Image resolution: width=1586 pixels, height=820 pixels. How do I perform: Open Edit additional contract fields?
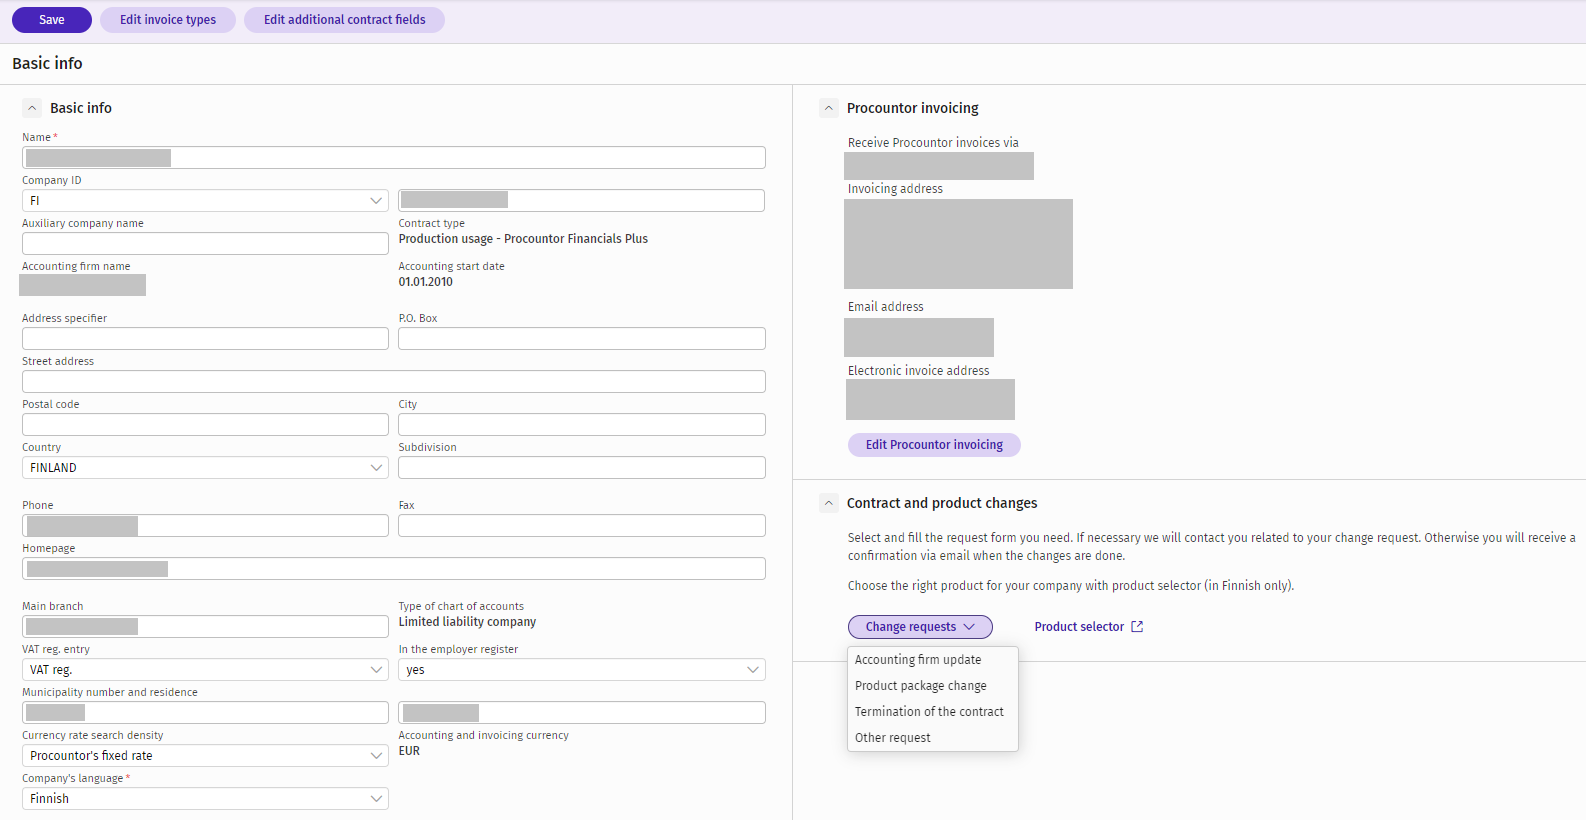[344, 20]
